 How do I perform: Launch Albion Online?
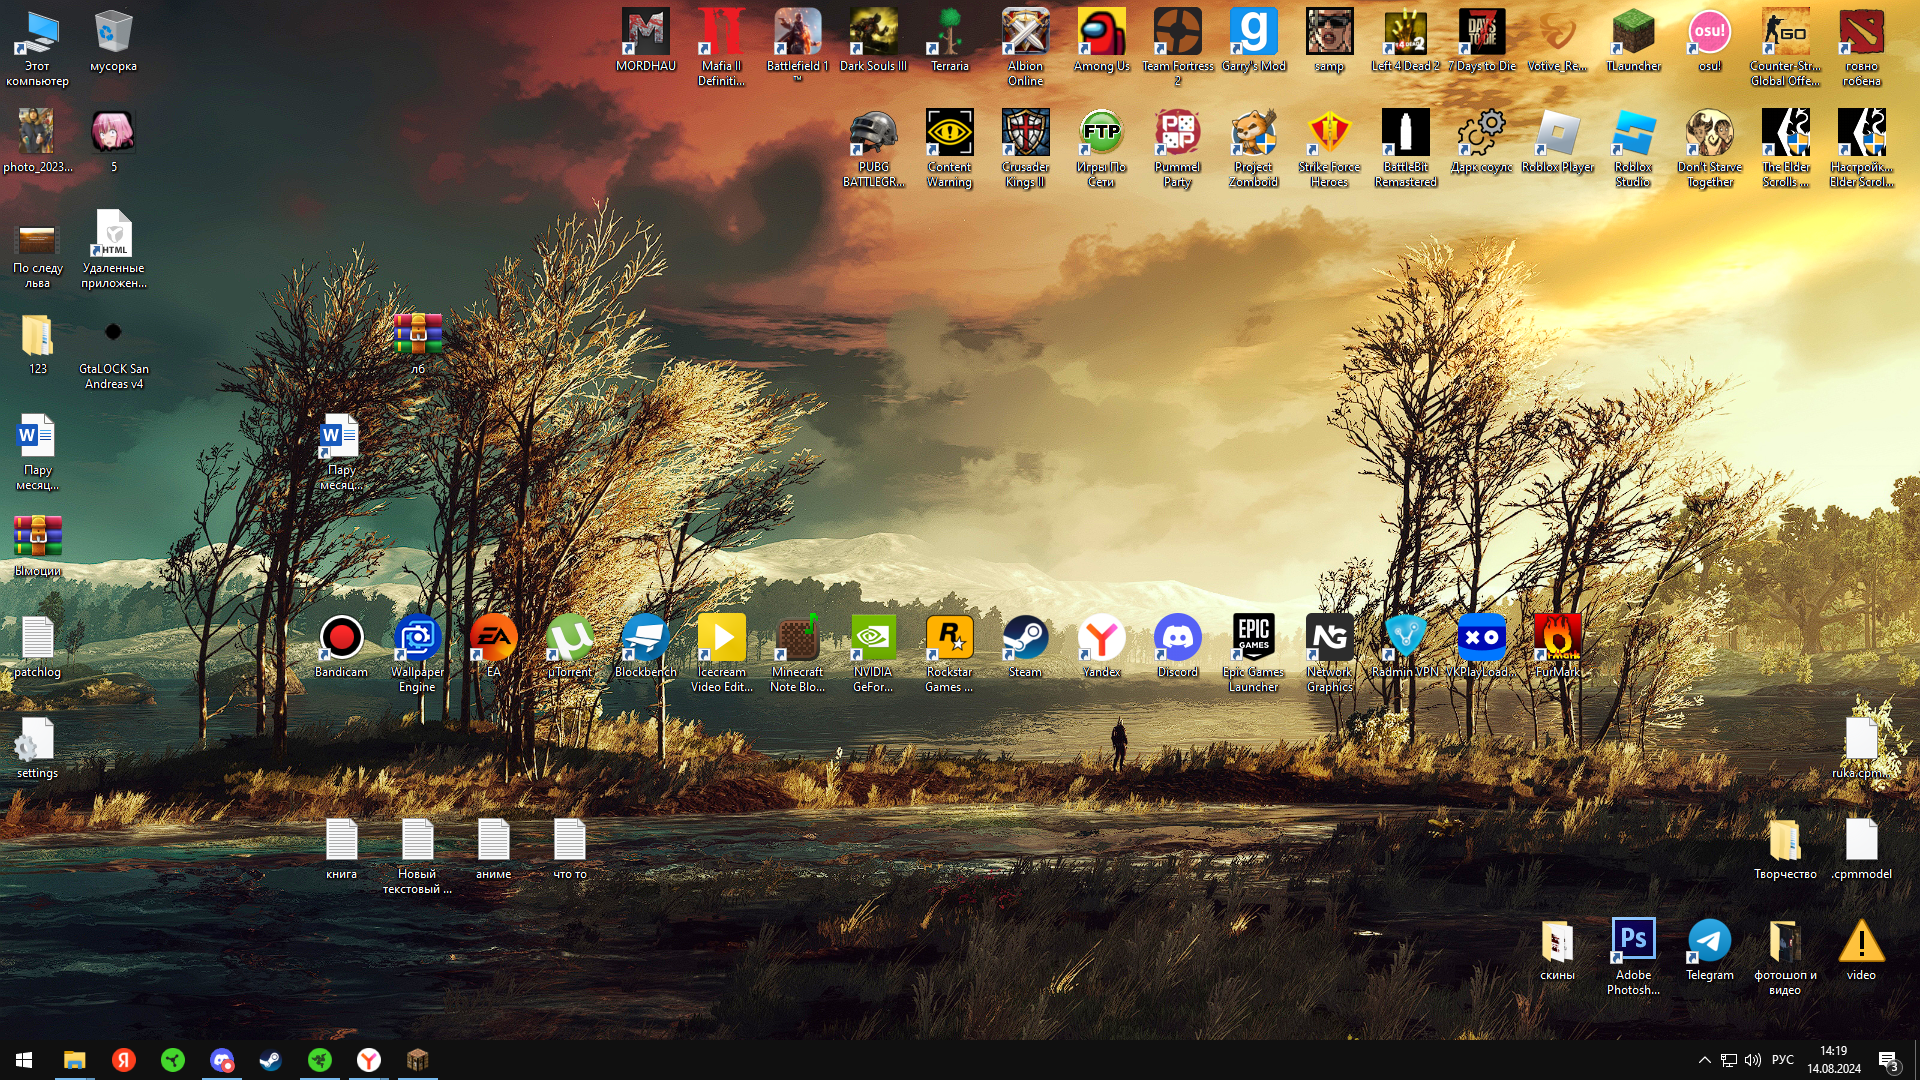point(1025,48)
